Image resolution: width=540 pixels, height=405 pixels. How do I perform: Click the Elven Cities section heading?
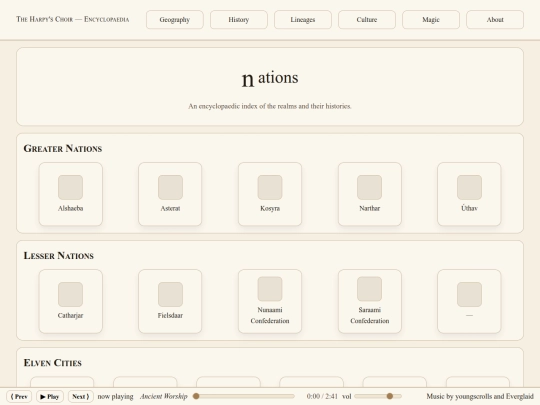tap(53, 363)
